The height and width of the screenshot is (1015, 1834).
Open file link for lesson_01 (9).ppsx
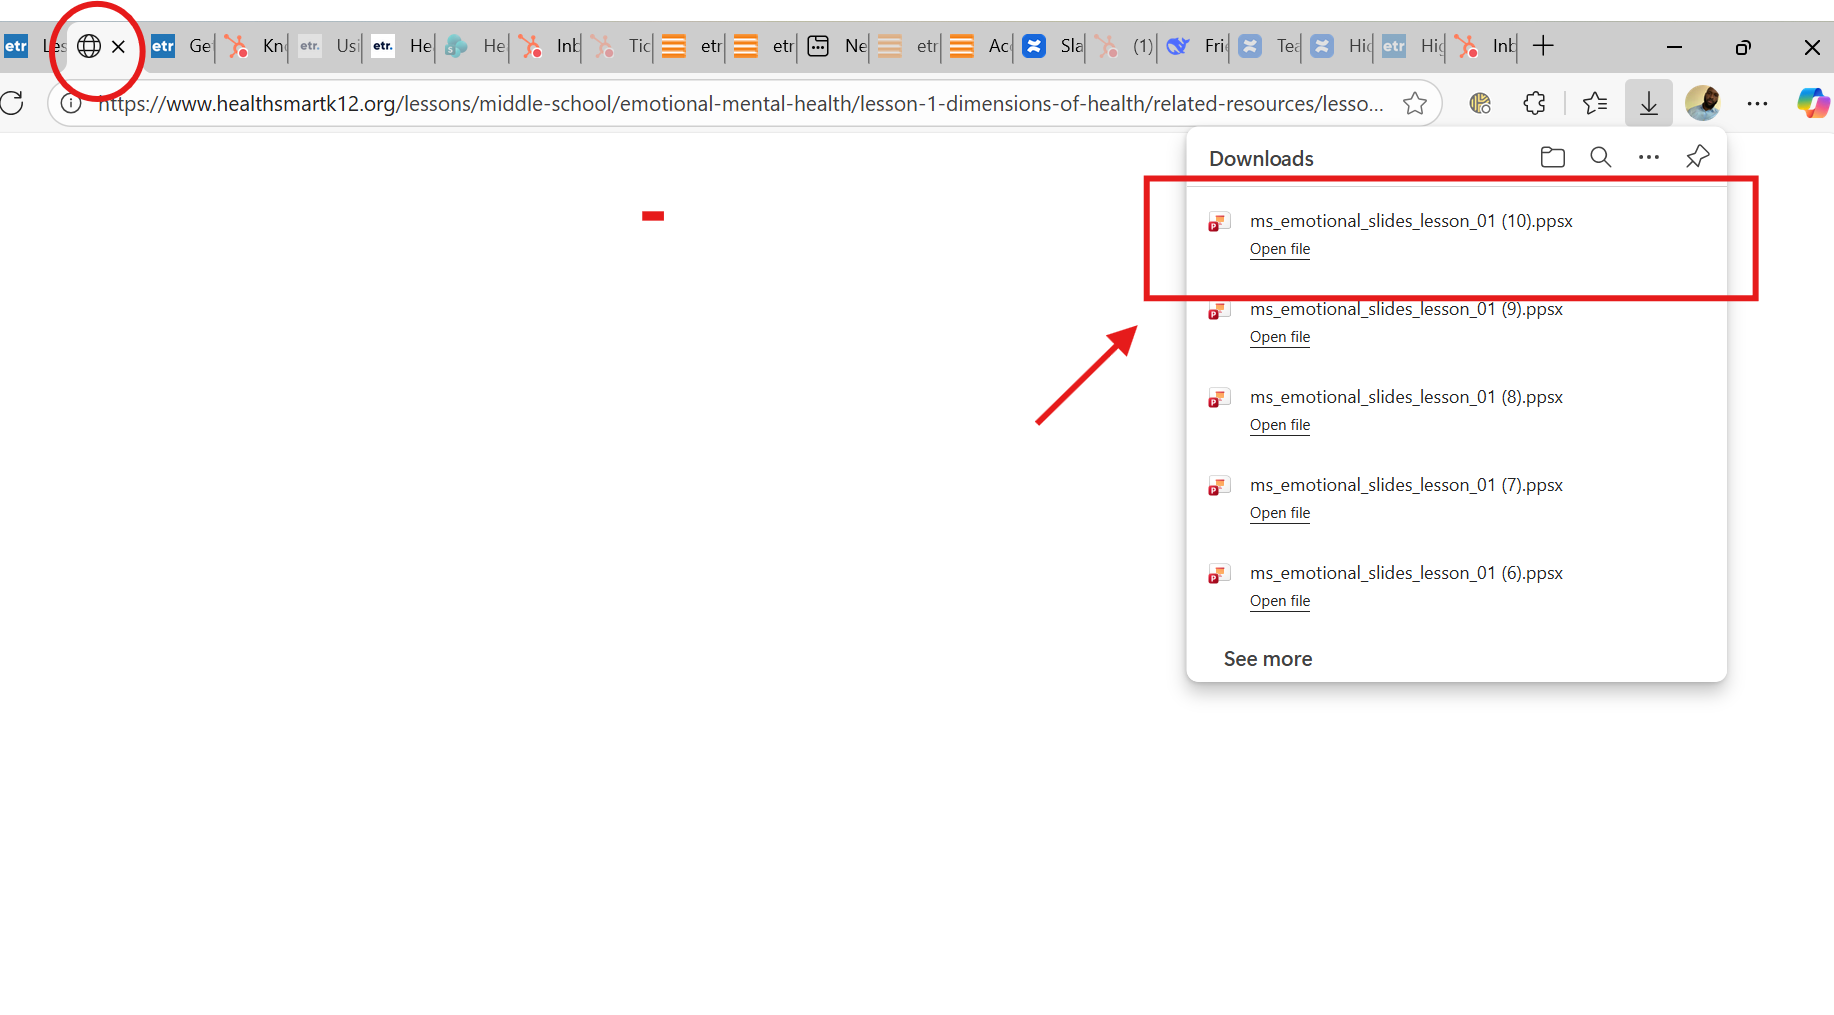(1280, 337)
